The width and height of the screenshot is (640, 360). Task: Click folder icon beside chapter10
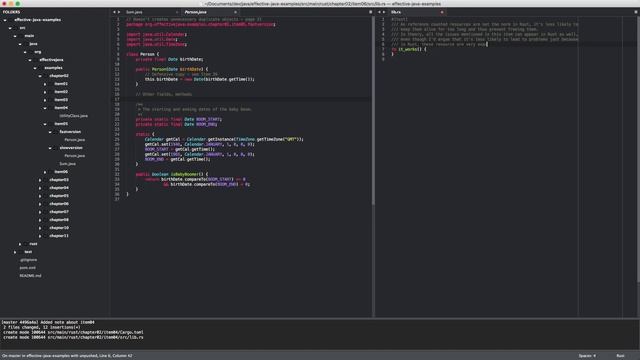tap(46, 228)
